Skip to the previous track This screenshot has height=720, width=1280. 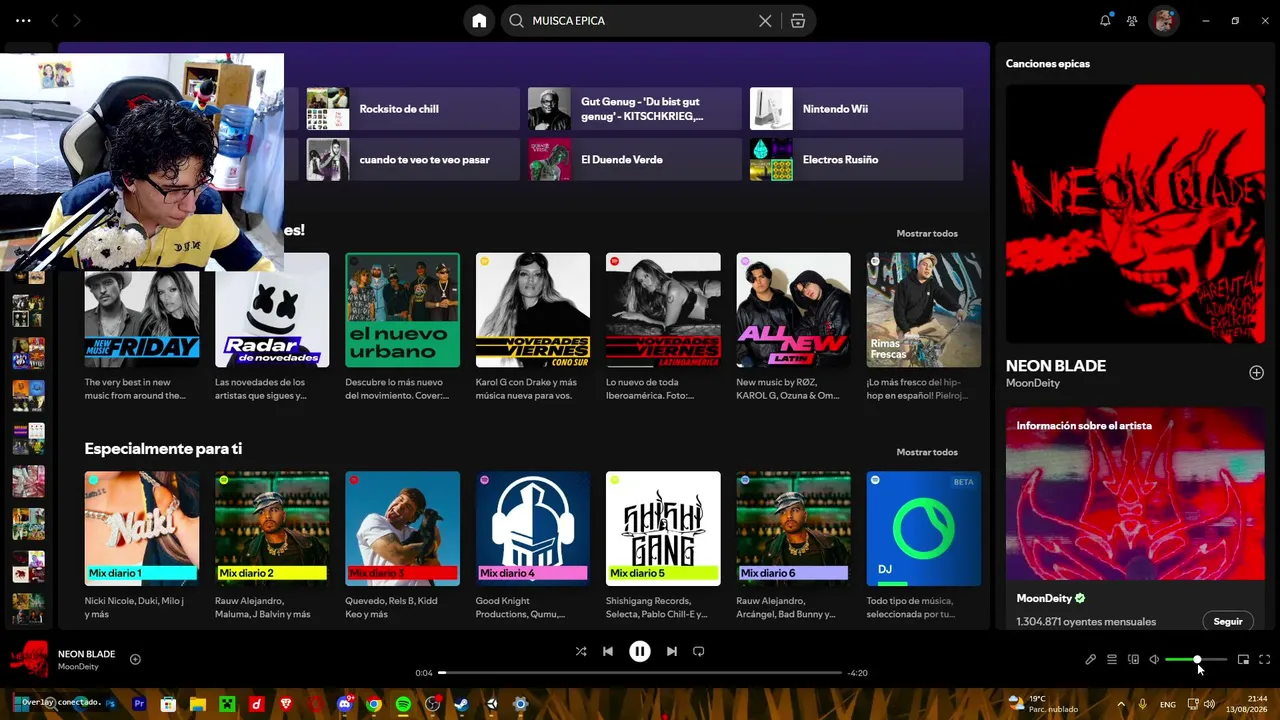point(607,651)
